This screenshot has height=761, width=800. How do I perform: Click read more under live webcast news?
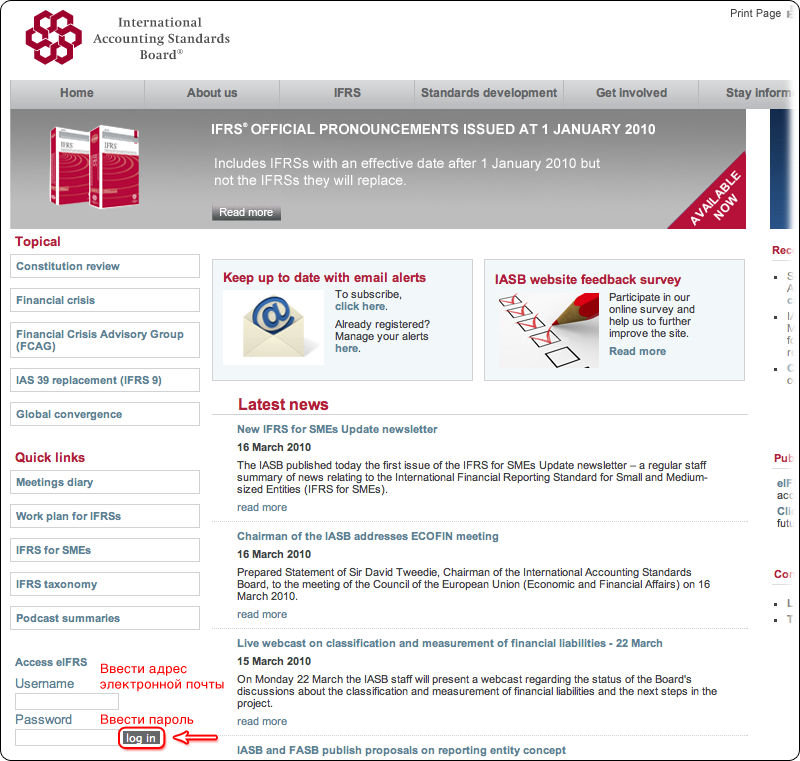pos(262,722)
